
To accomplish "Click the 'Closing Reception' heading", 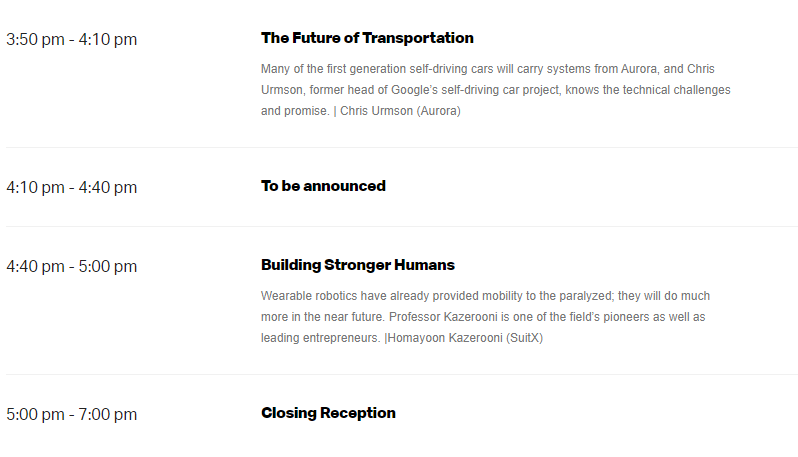I will point(328,413).
